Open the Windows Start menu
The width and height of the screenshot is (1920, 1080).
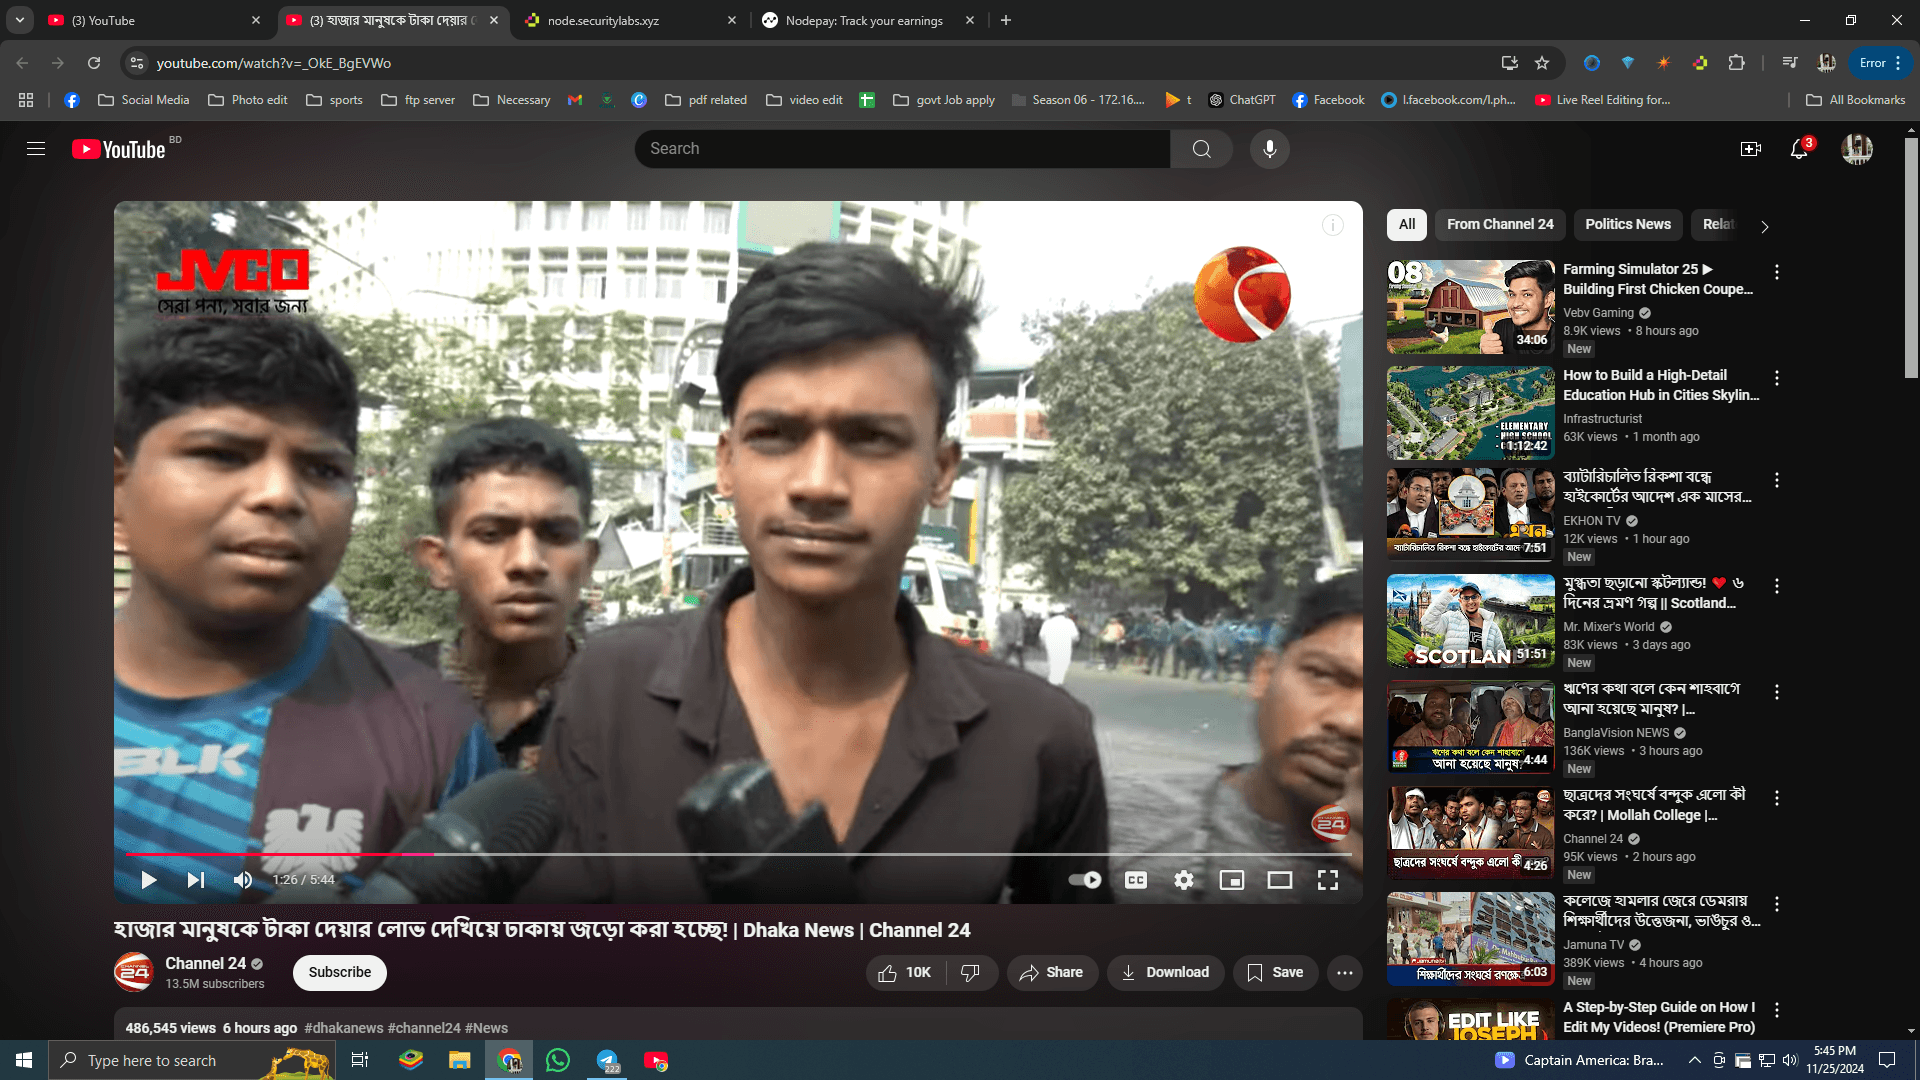(24, 1060)
